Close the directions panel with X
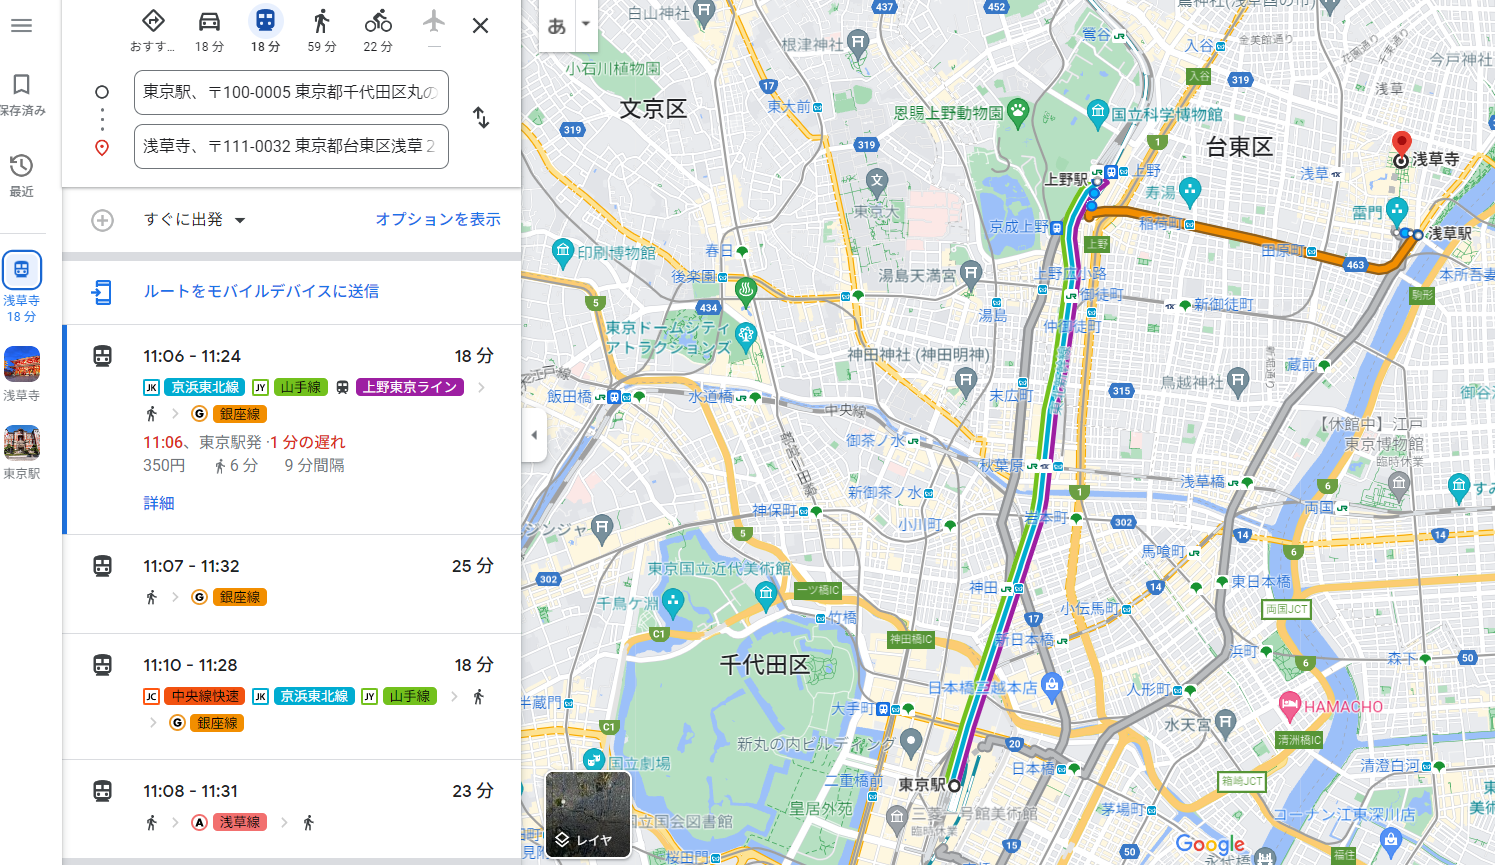This screenshot has height=865, width=1495. 481,26
